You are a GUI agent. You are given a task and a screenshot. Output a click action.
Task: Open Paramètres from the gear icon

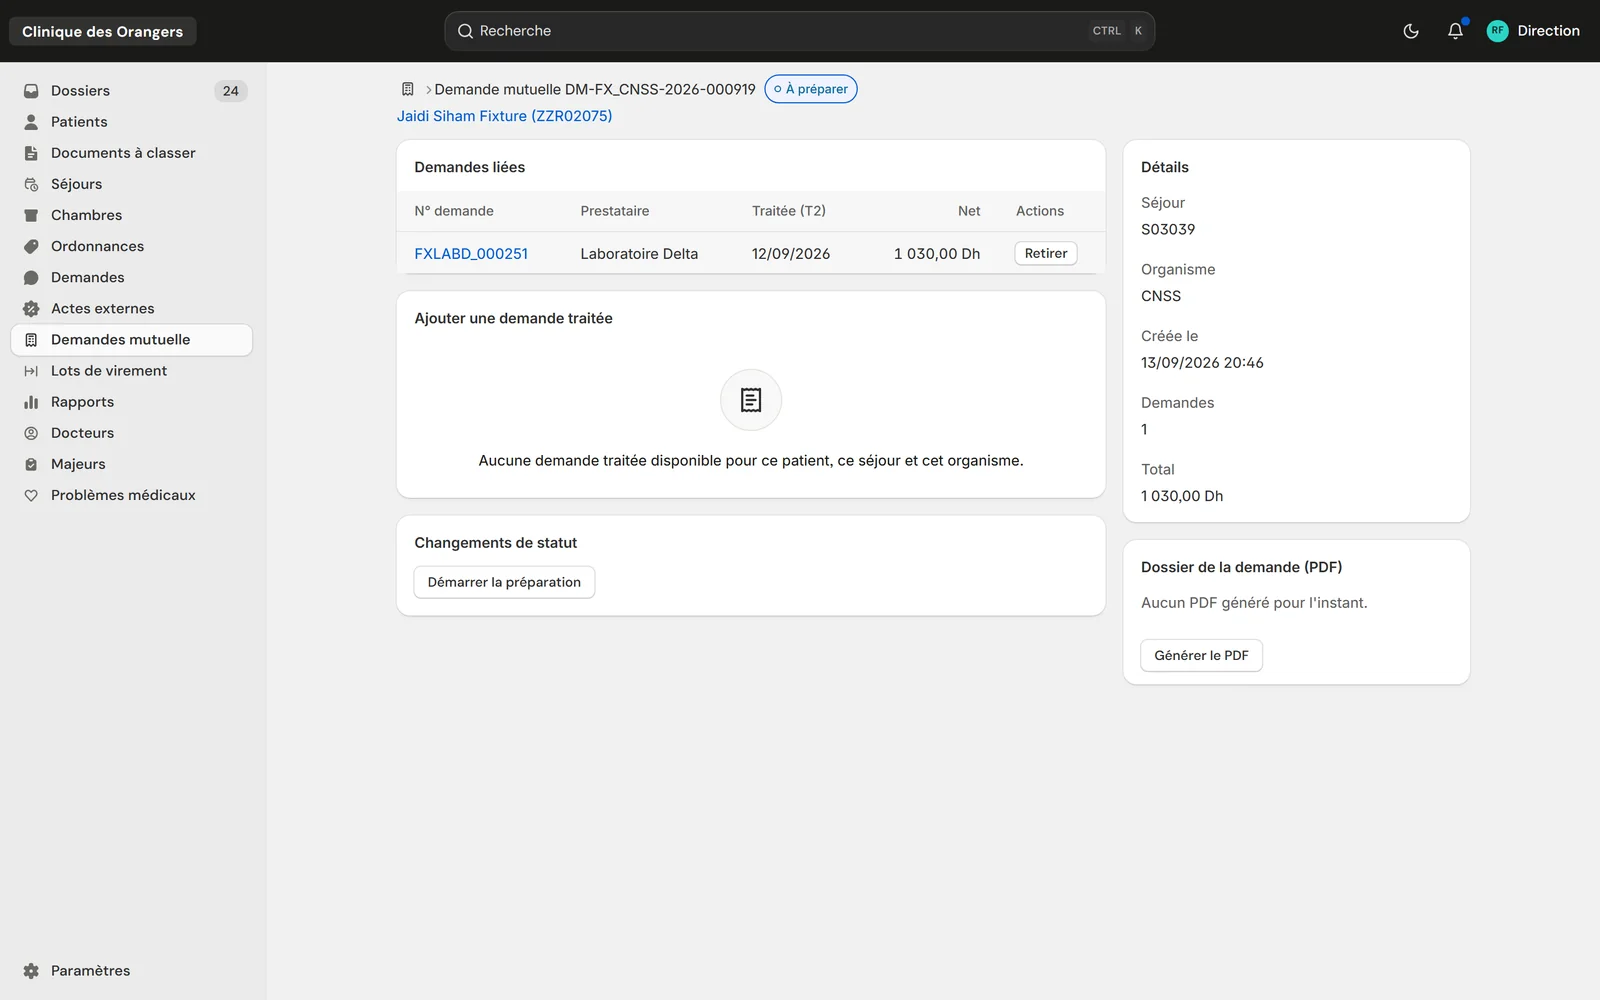[x=31, y=971]
